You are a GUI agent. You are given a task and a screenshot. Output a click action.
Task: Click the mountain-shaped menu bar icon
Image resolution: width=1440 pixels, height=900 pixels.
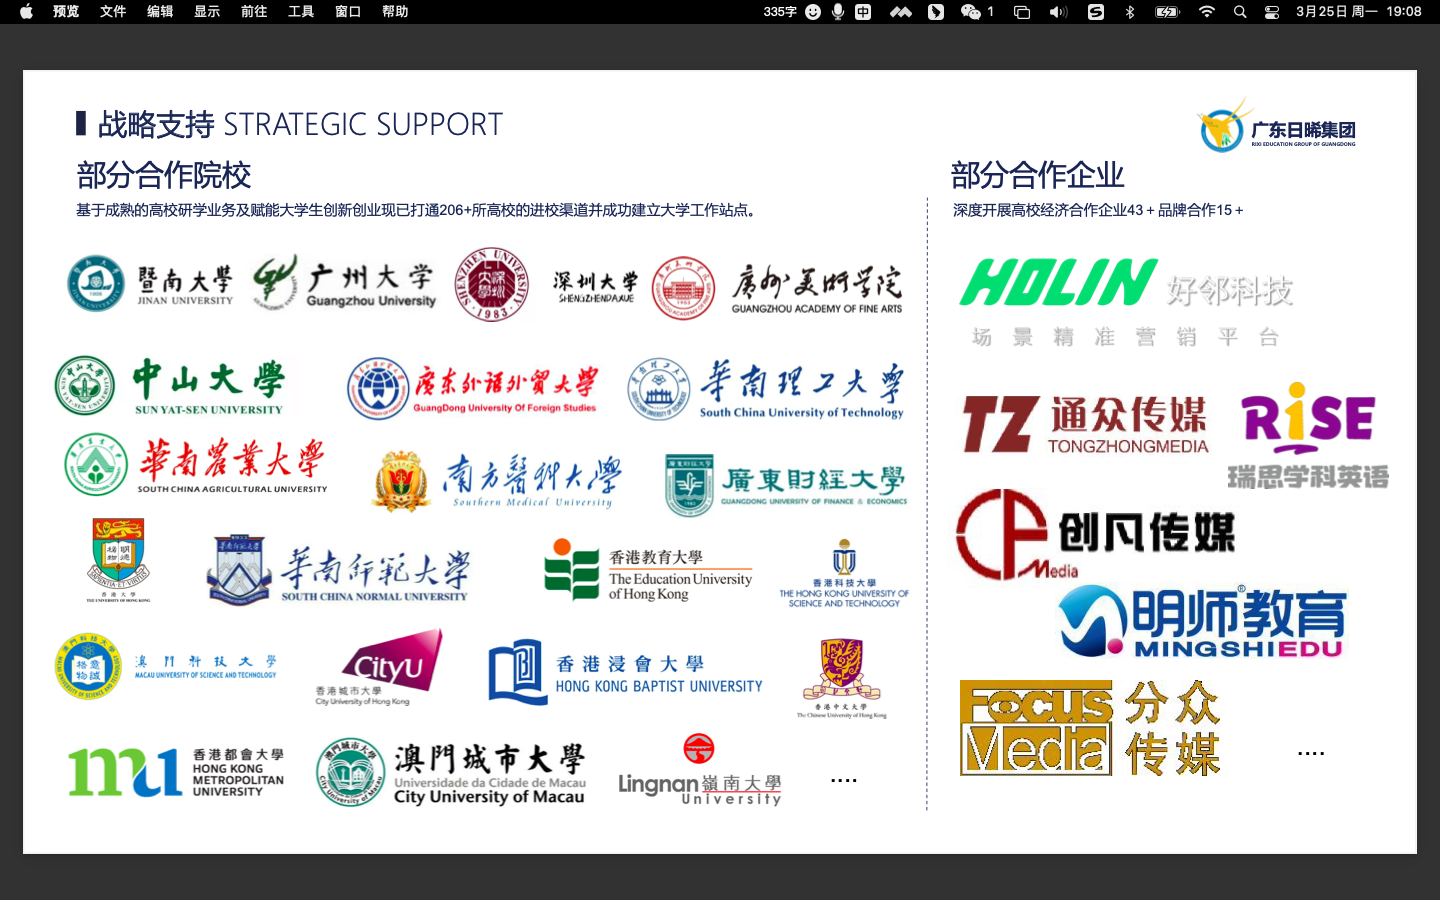tap(901, 12)
